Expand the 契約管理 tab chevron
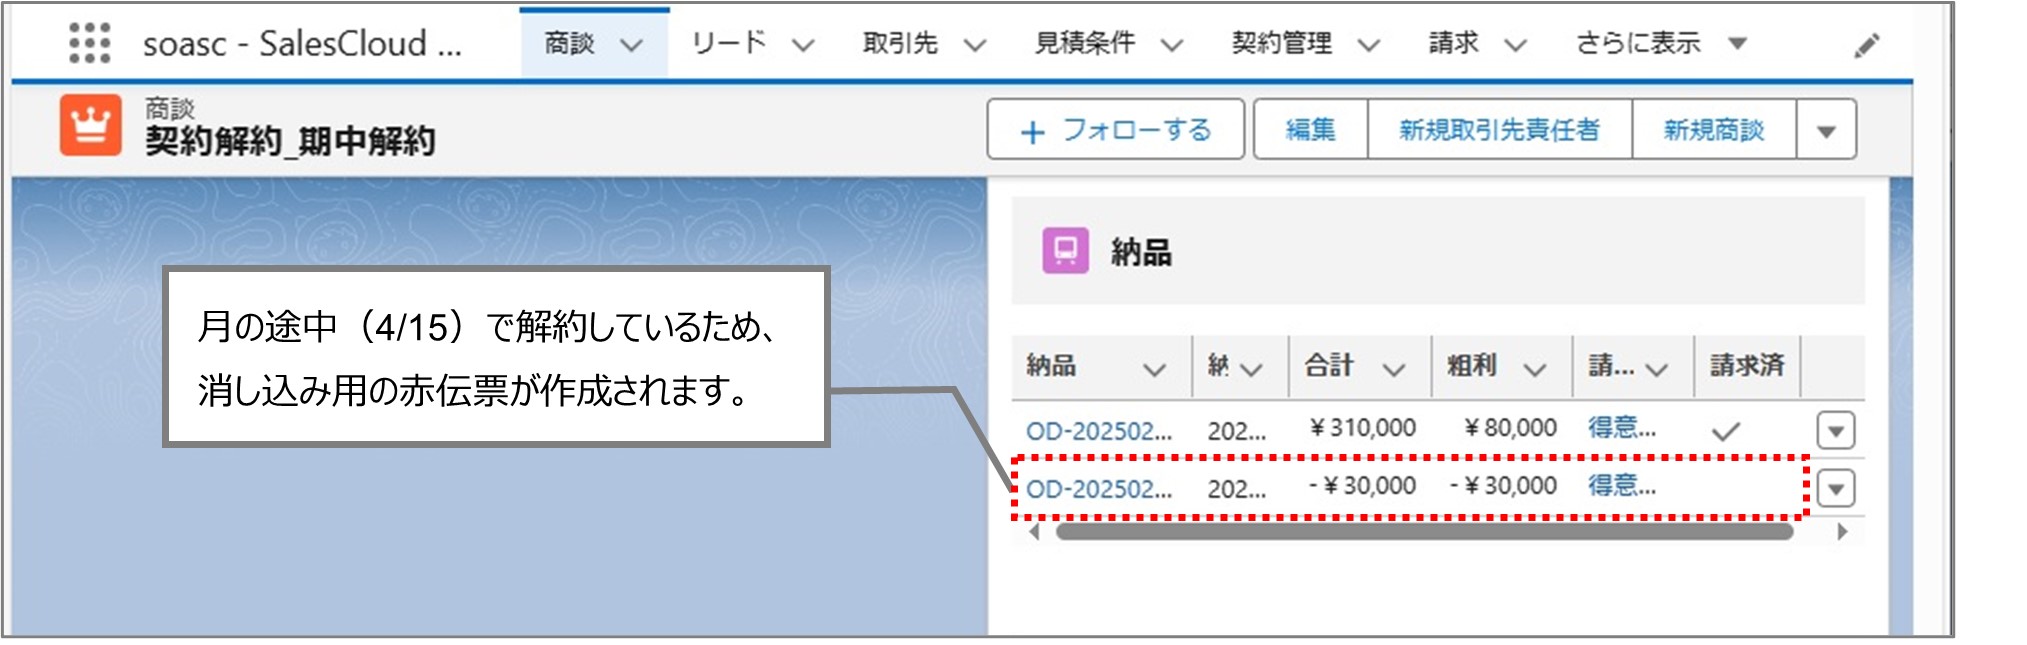Image resolution: width=2027 pixels, height=645 pixels. click(x=1369, y=45)
